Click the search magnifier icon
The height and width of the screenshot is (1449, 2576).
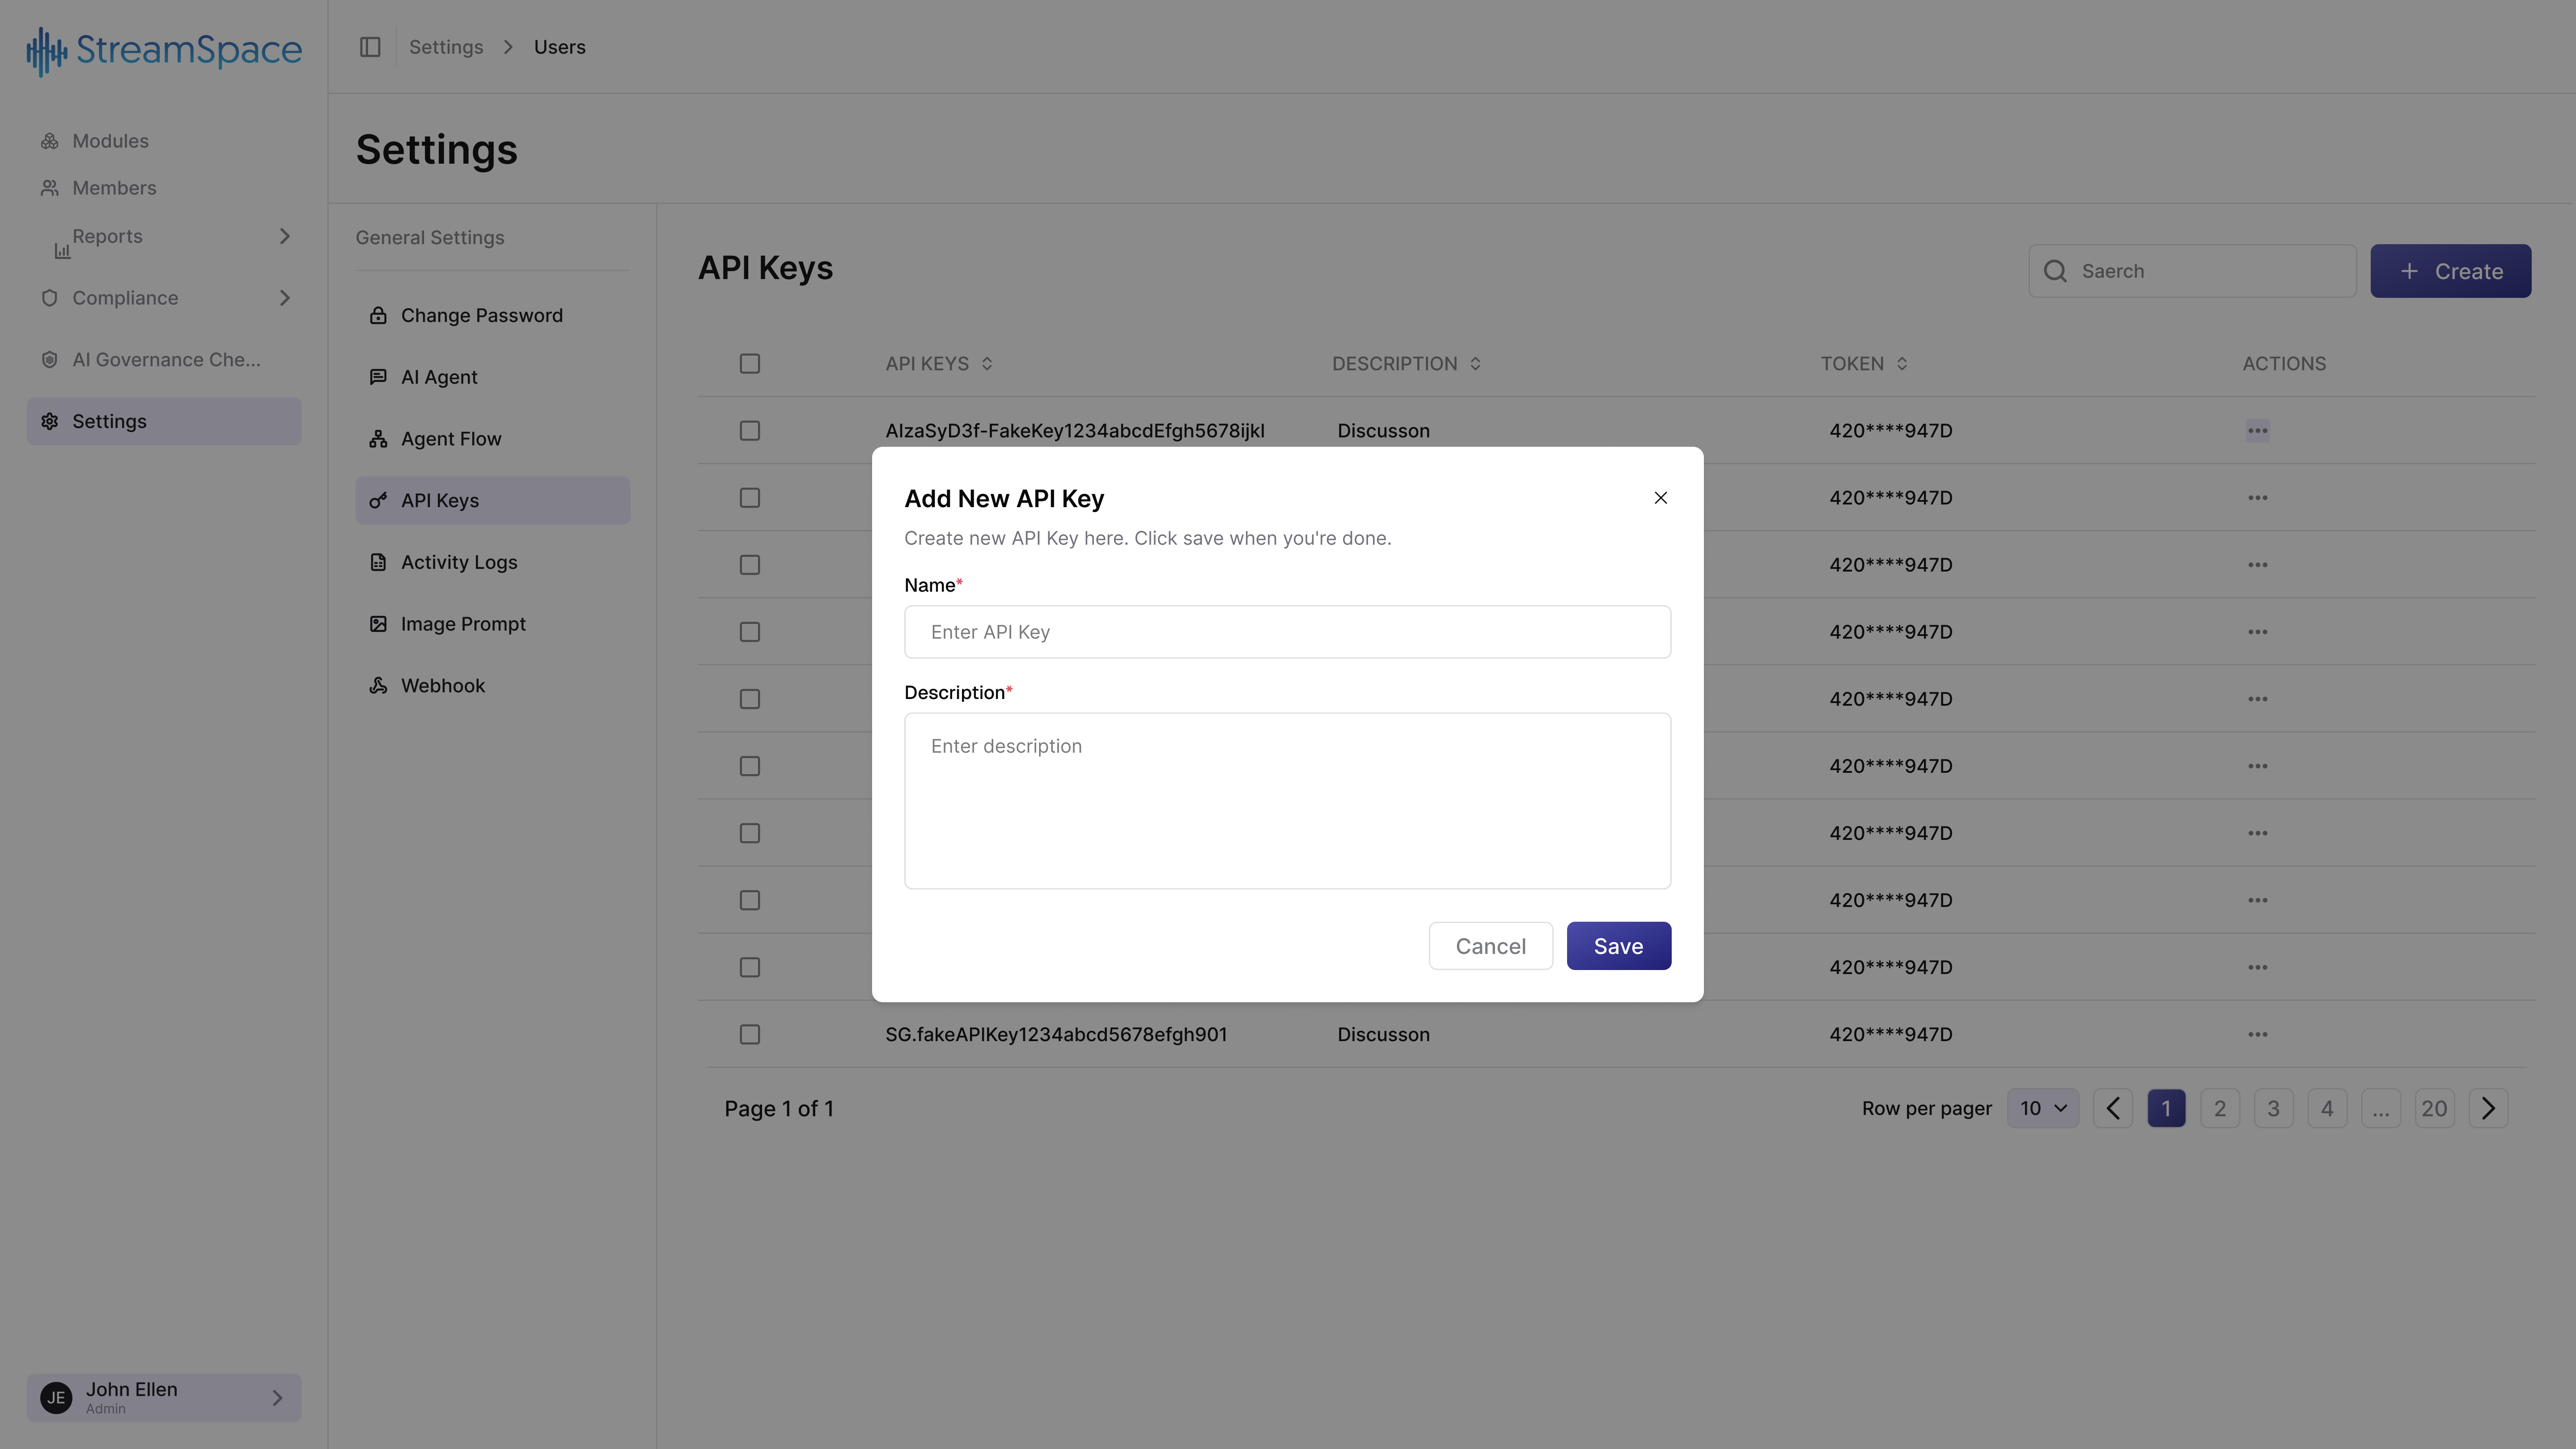(2056, 271)
